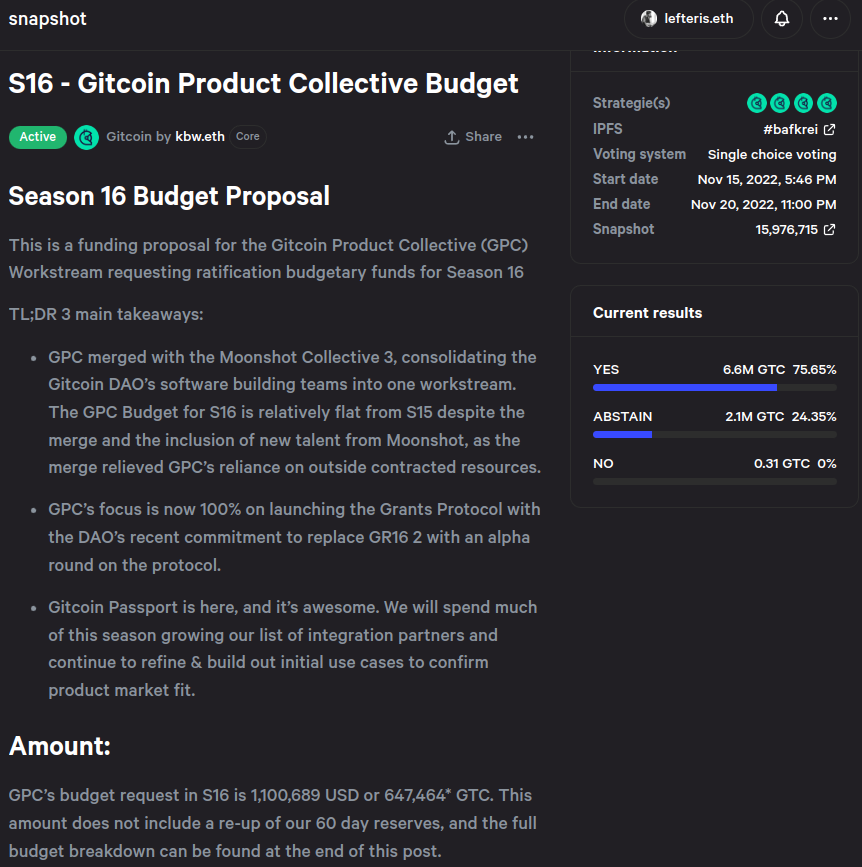Click the Snapshot block external link icon
This screenshot has height=867, width=862.
(x=829, y=229)
